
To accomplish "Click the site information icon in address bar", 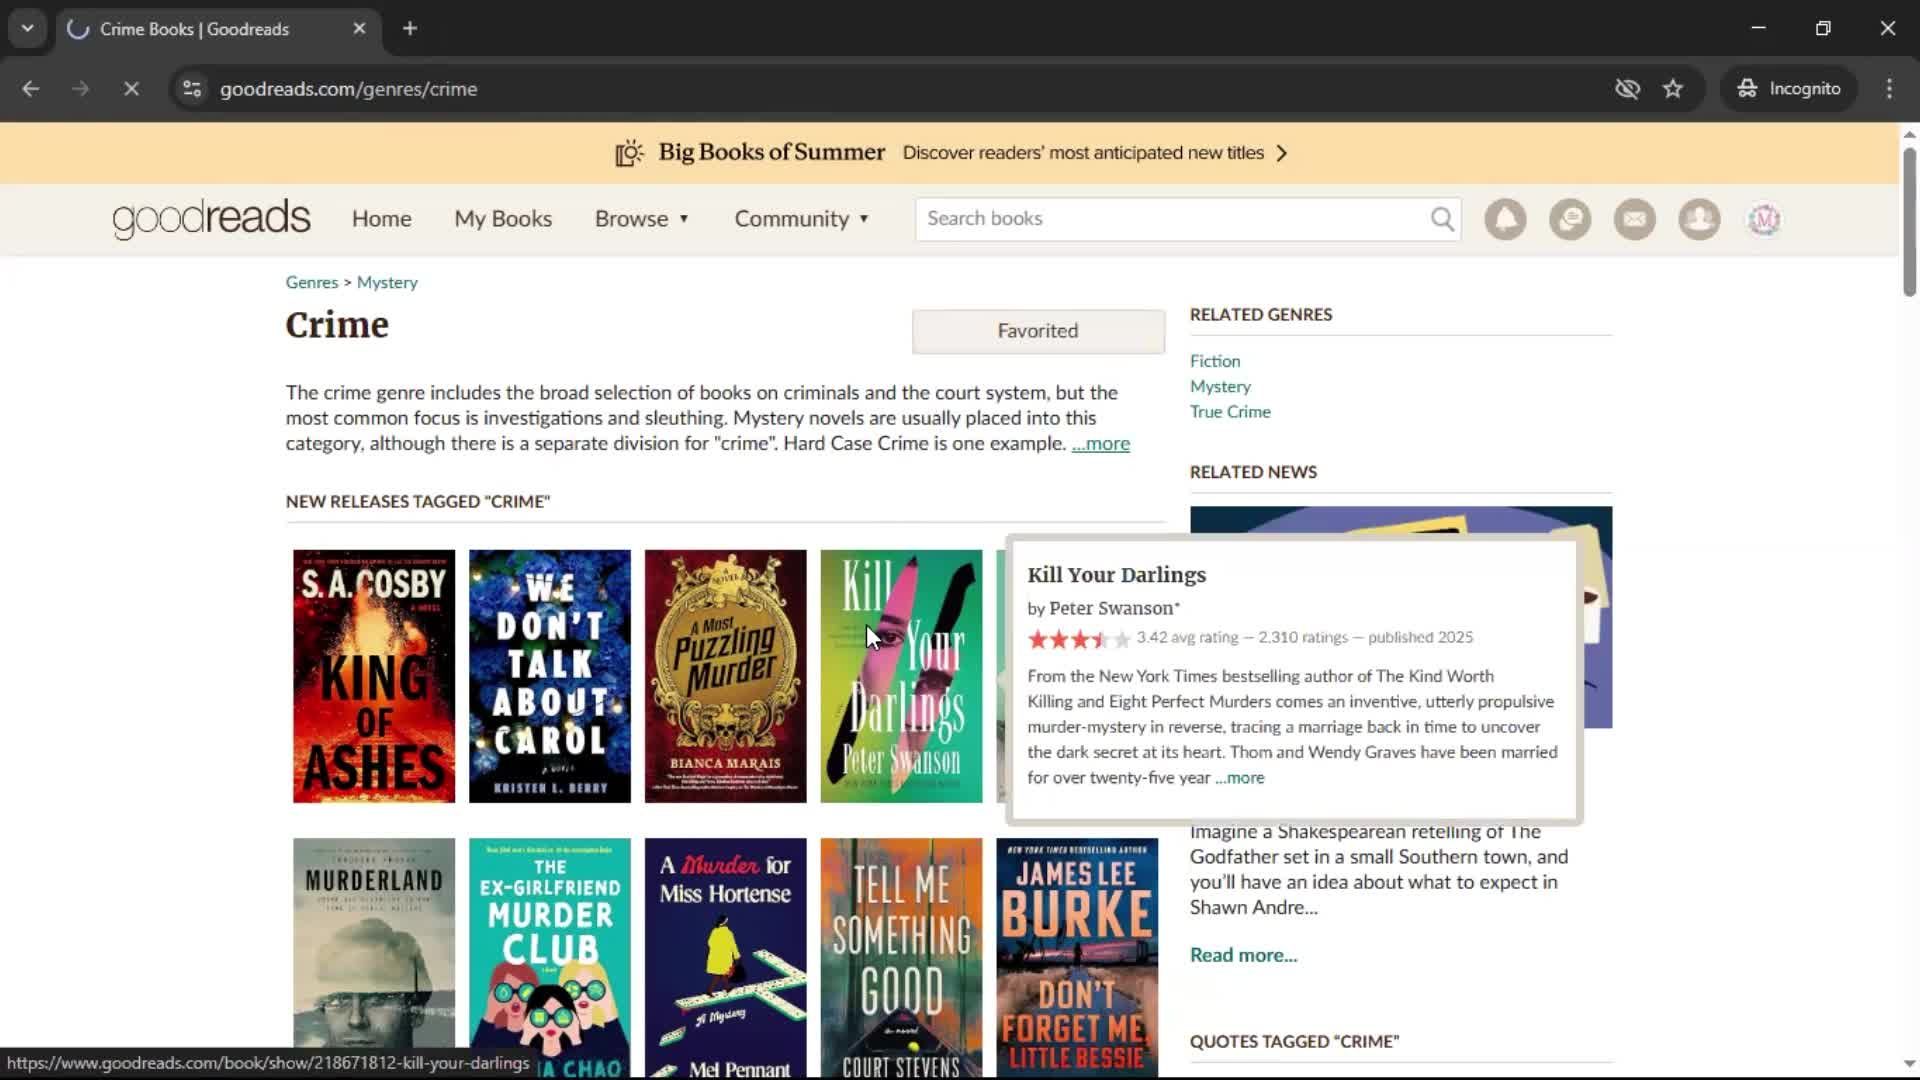I will tap(192, 89).
